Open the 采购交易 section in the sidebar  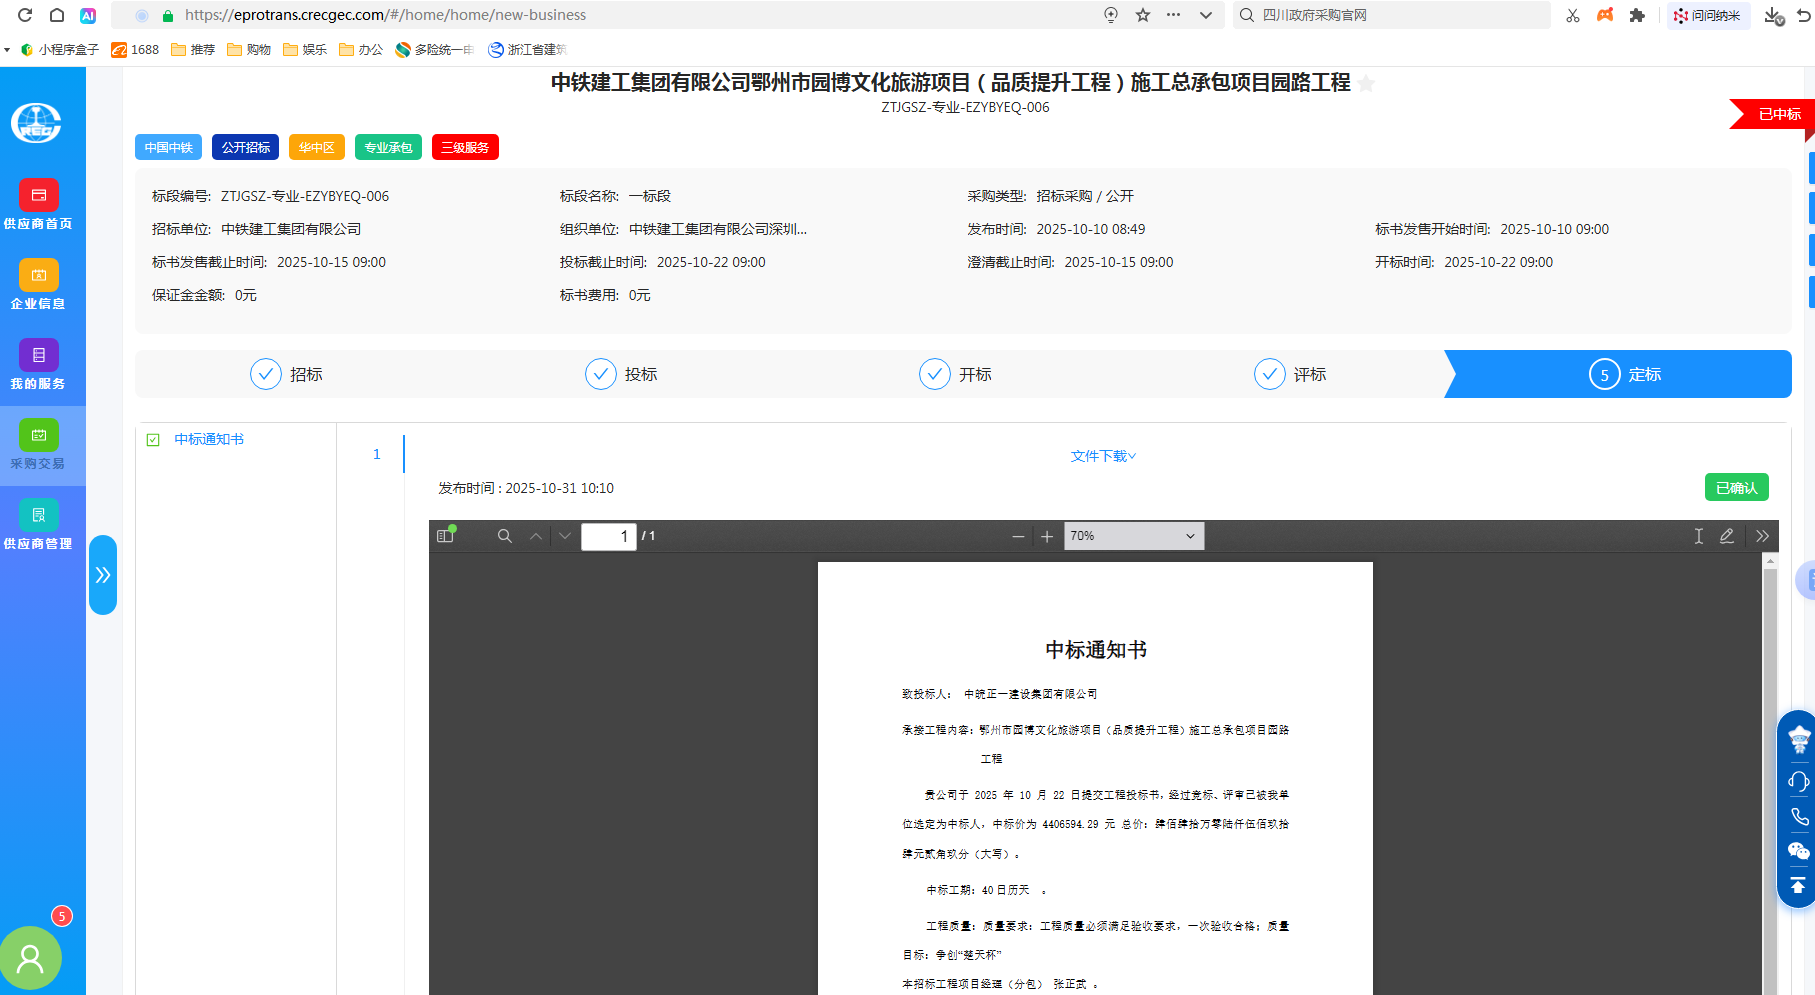38,445
